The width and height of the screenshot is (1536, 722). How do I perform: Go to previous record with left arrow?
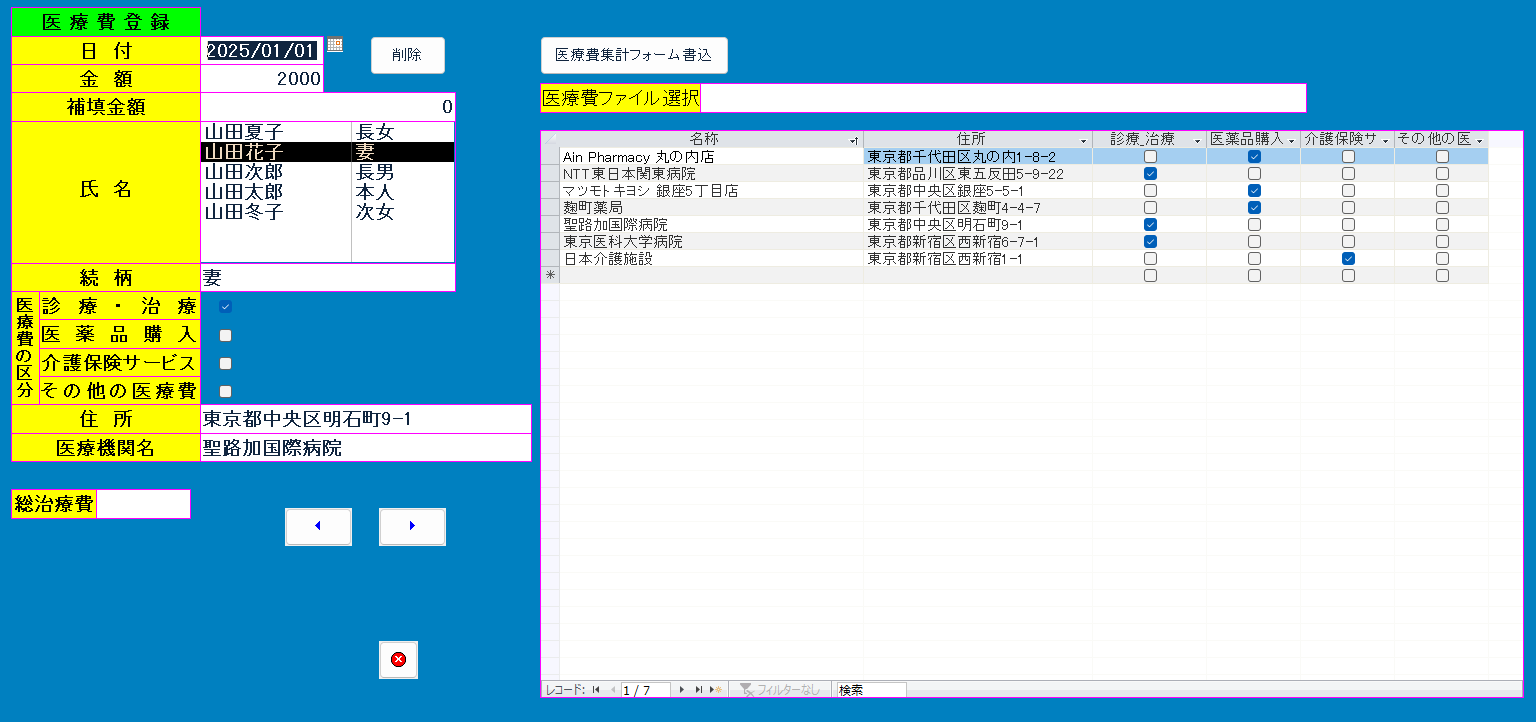point(318,526)
